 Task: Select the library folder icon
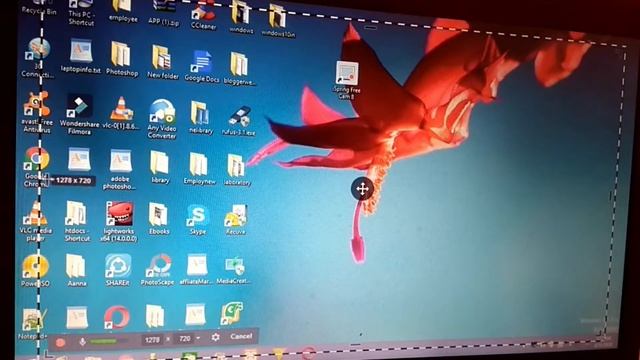point(160,167)
